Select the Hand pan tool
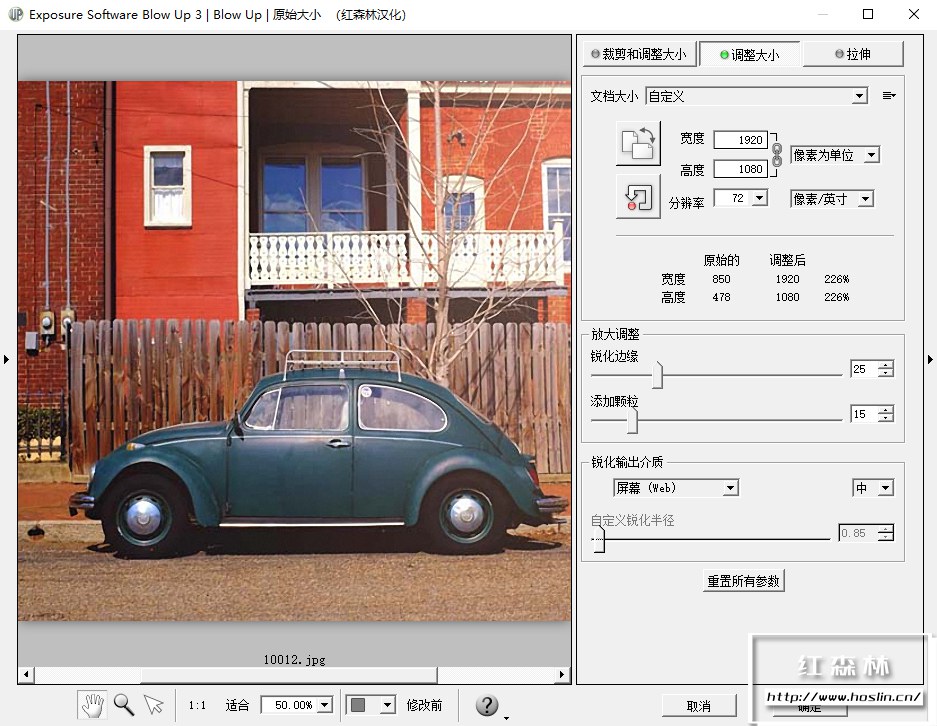 click(92, 705)
